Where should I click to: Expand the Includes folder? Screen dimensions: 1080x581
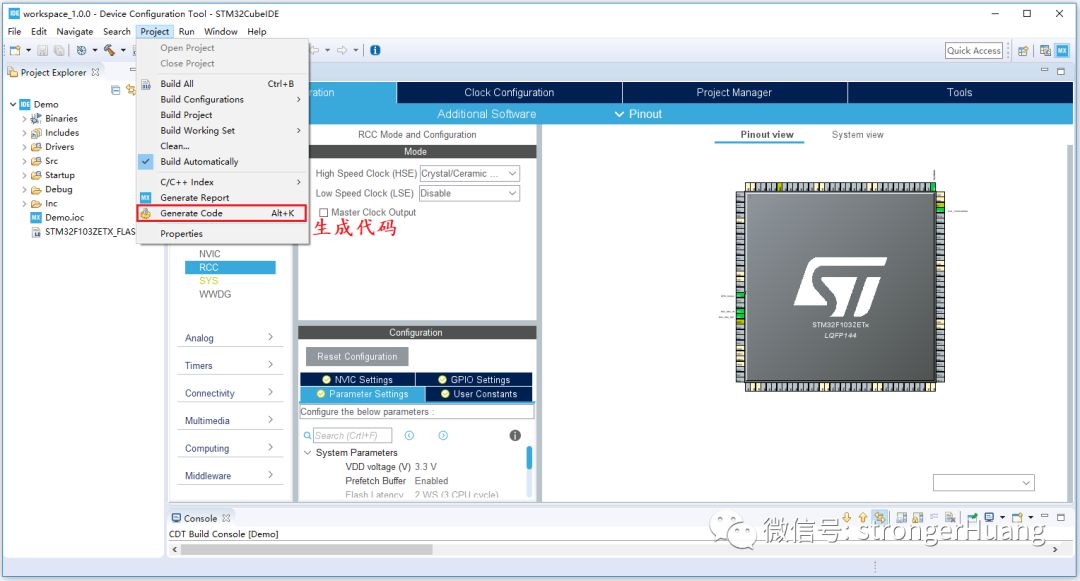tap(24, 133)
